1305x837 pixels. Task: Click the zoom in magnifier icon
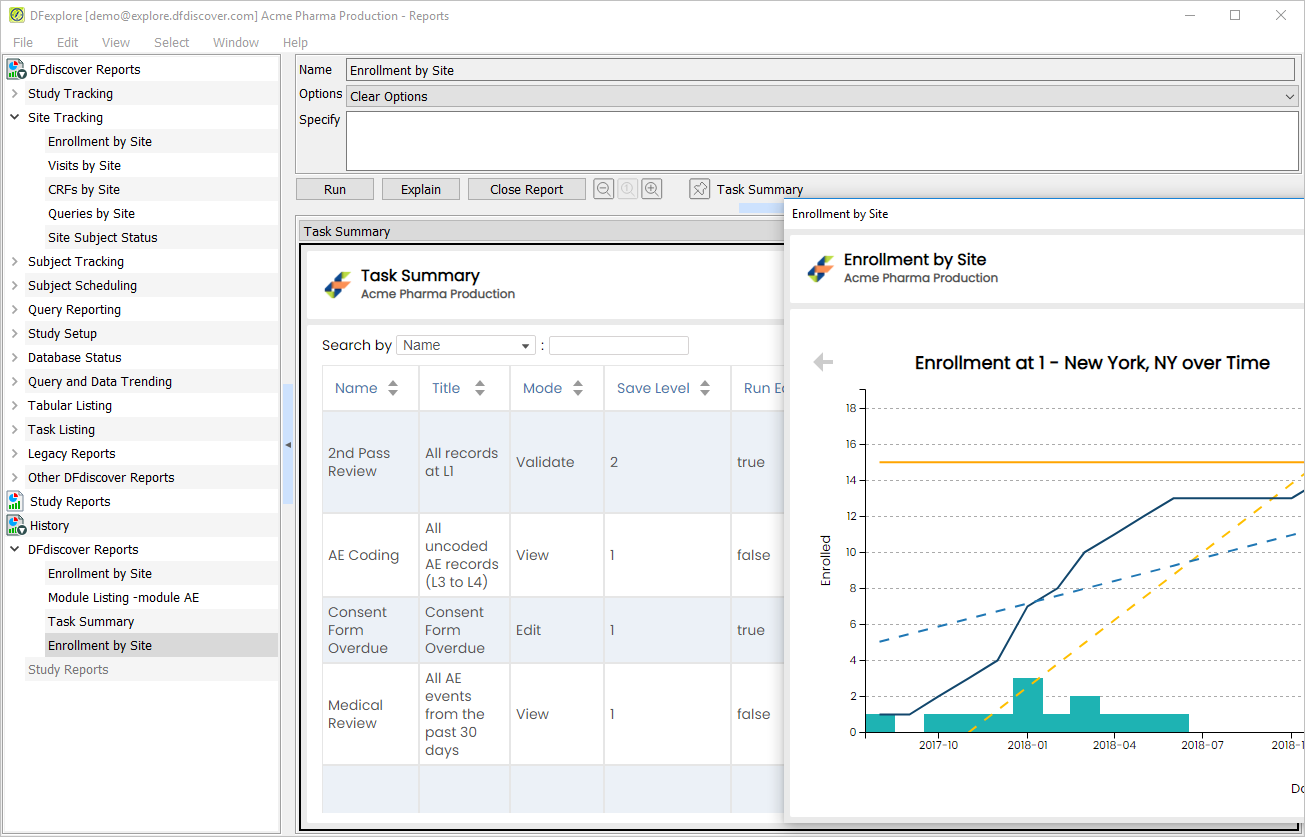tap(652, 189)
